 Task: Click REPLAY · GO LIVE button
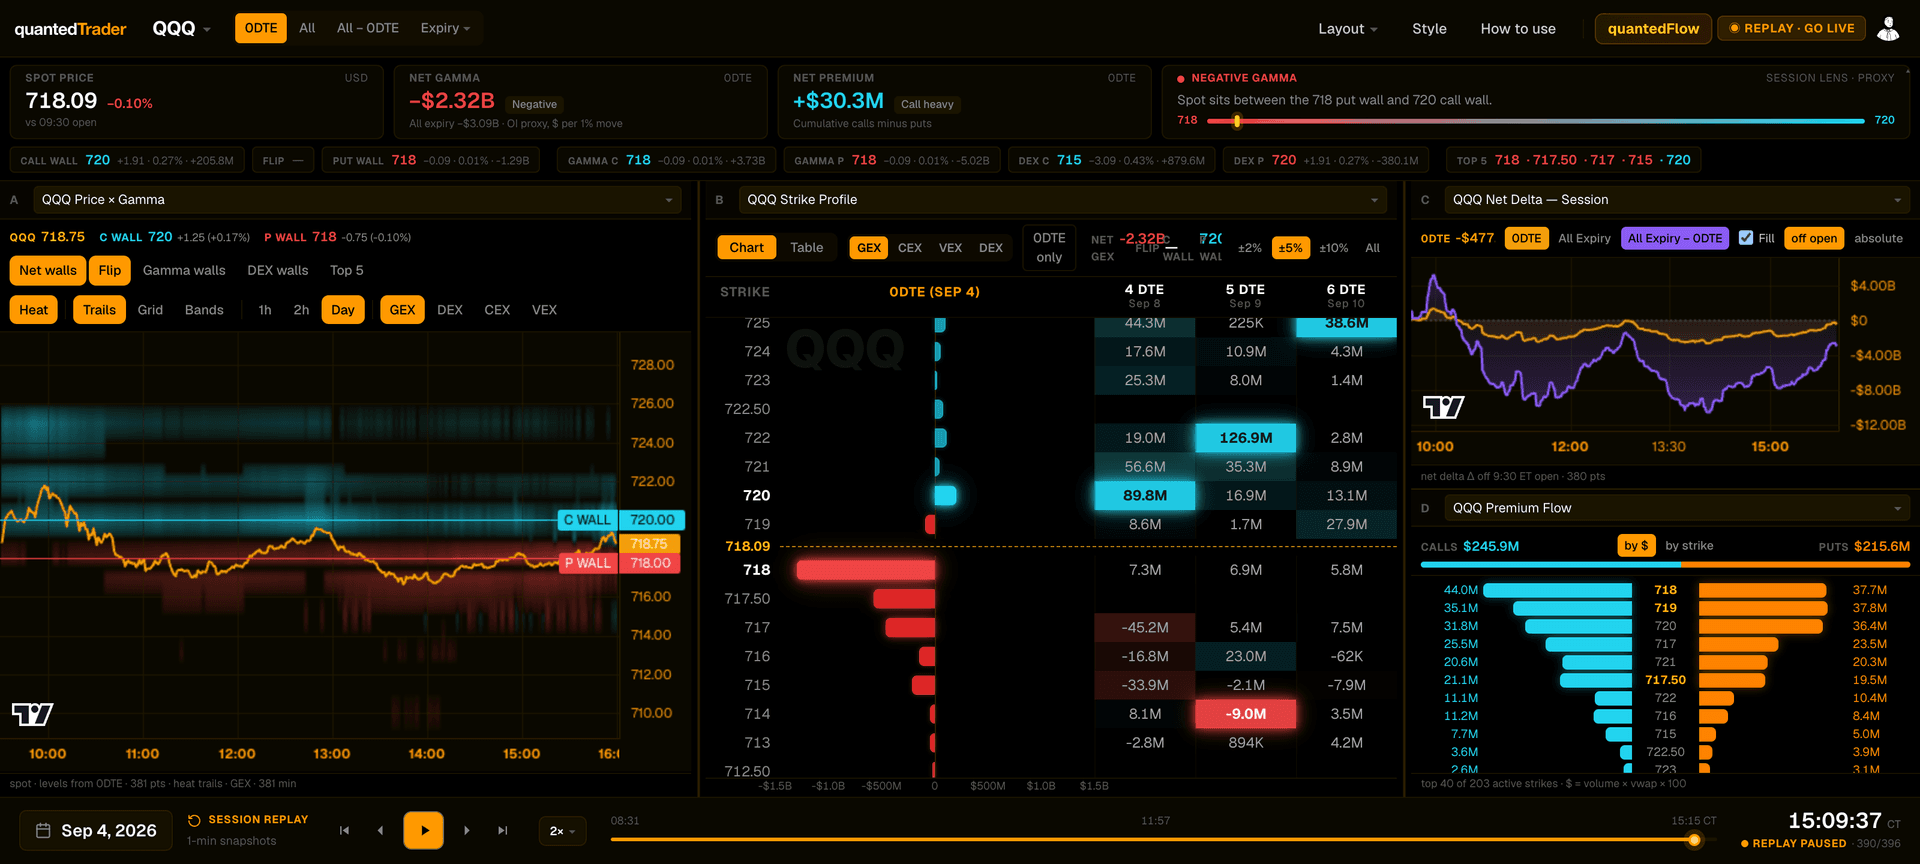[x=1792, y=28]
